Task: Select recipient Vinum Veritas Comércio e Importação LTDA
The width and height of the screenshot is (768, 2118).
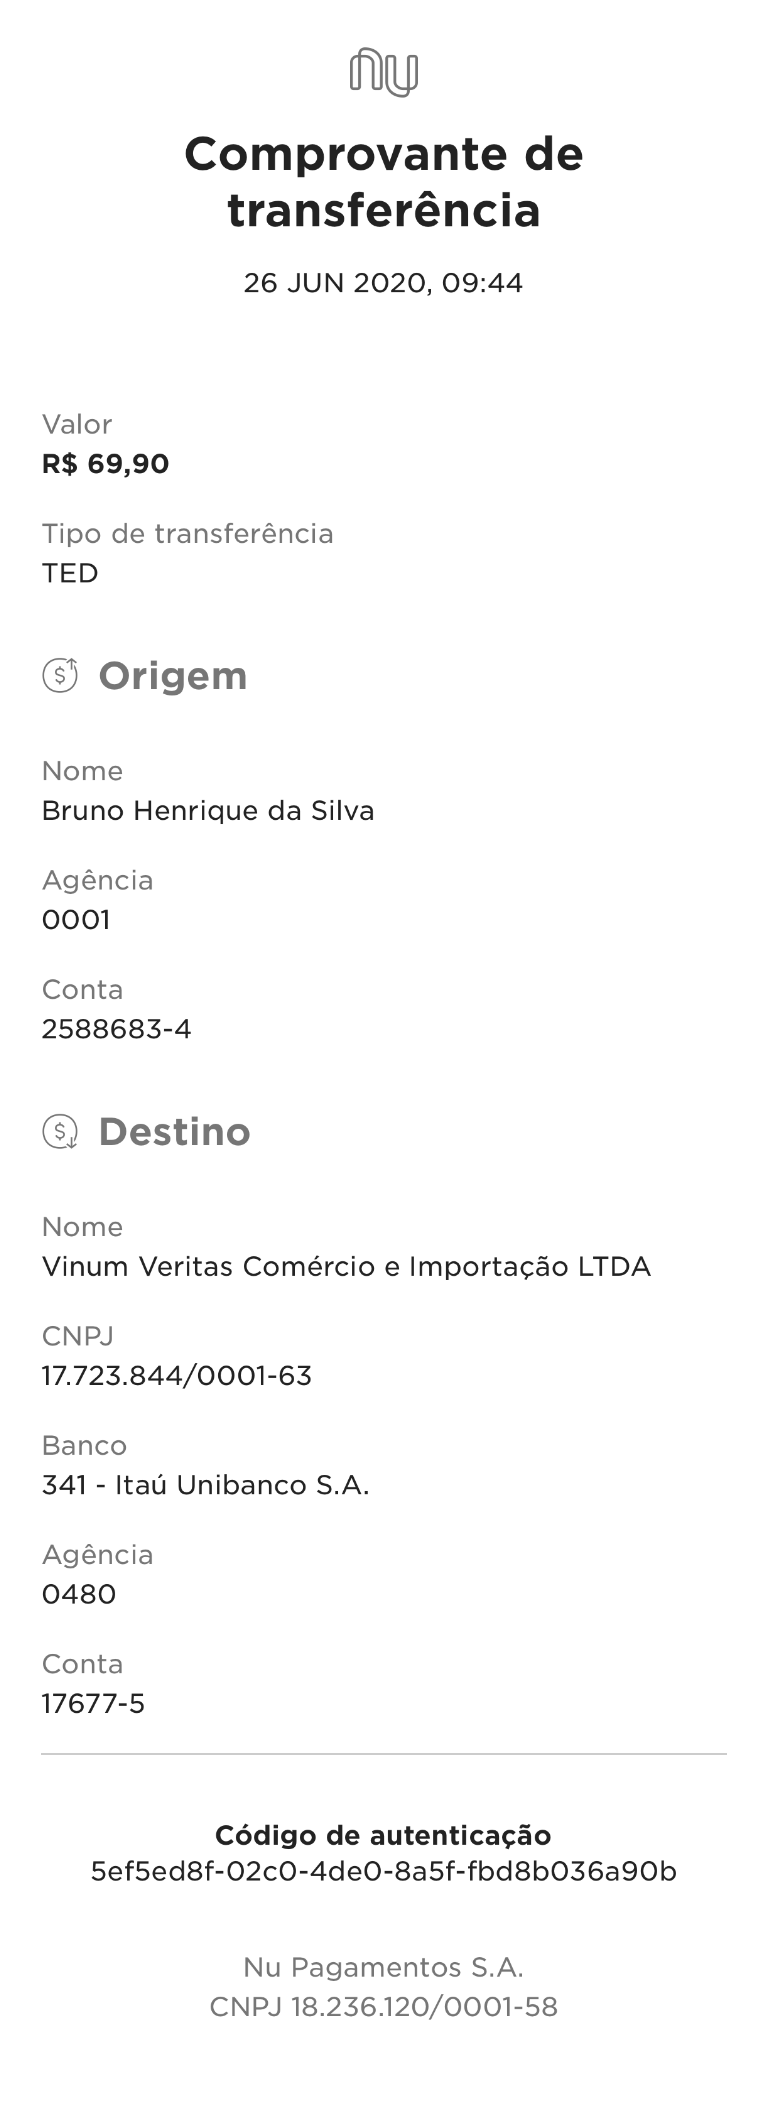Action: click(x=346, y=1267)
